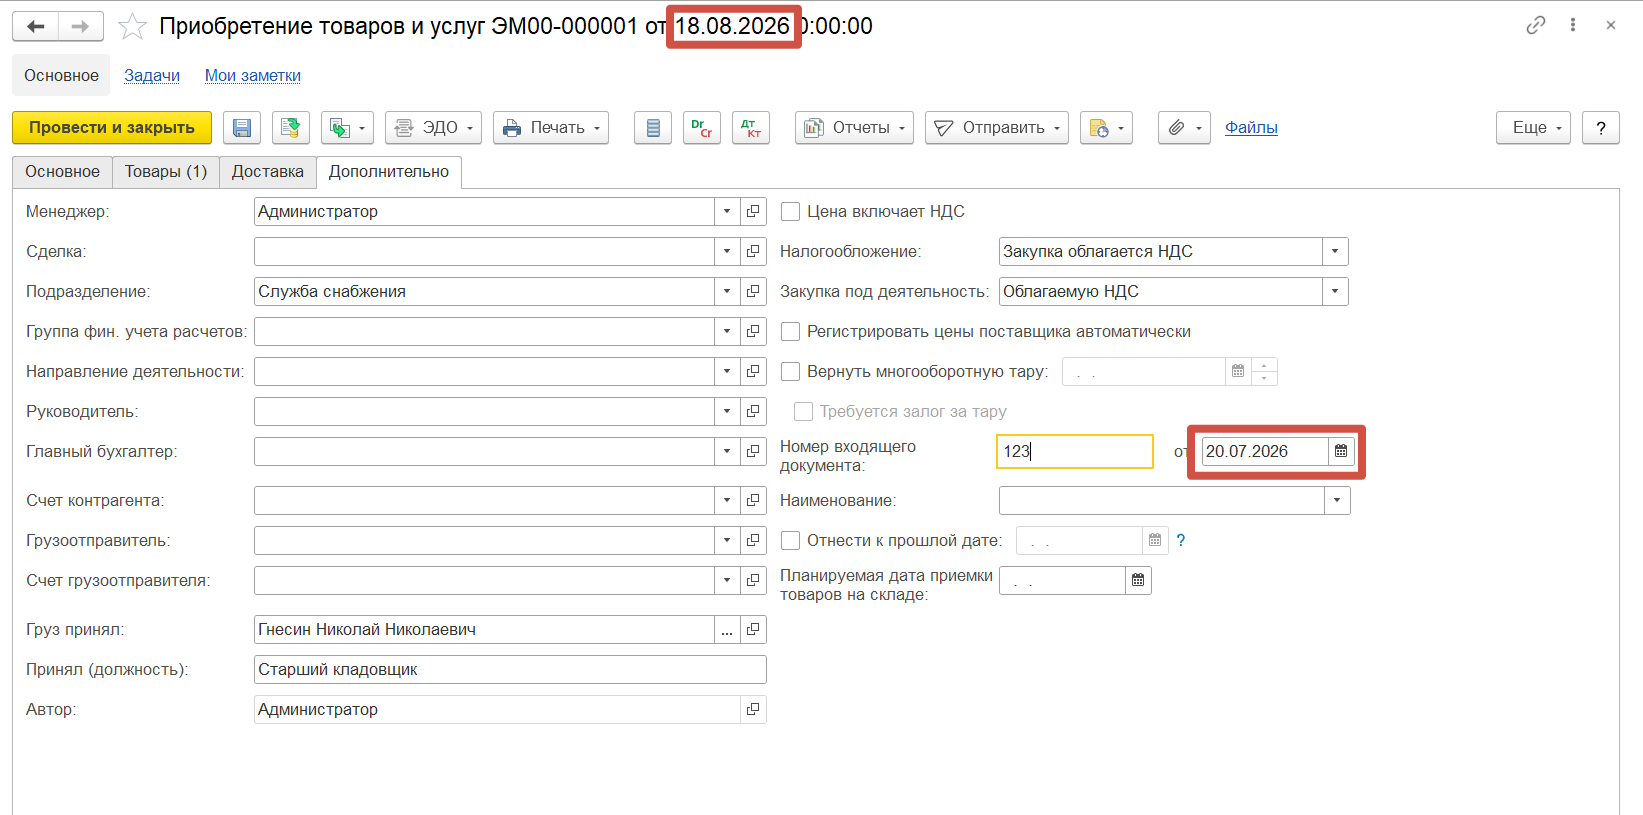Image resolution: width=1643 pixels, height=815 pixels.
Task: Click the incoming document date field 20.07.2026
Action: click(1265, 451)
